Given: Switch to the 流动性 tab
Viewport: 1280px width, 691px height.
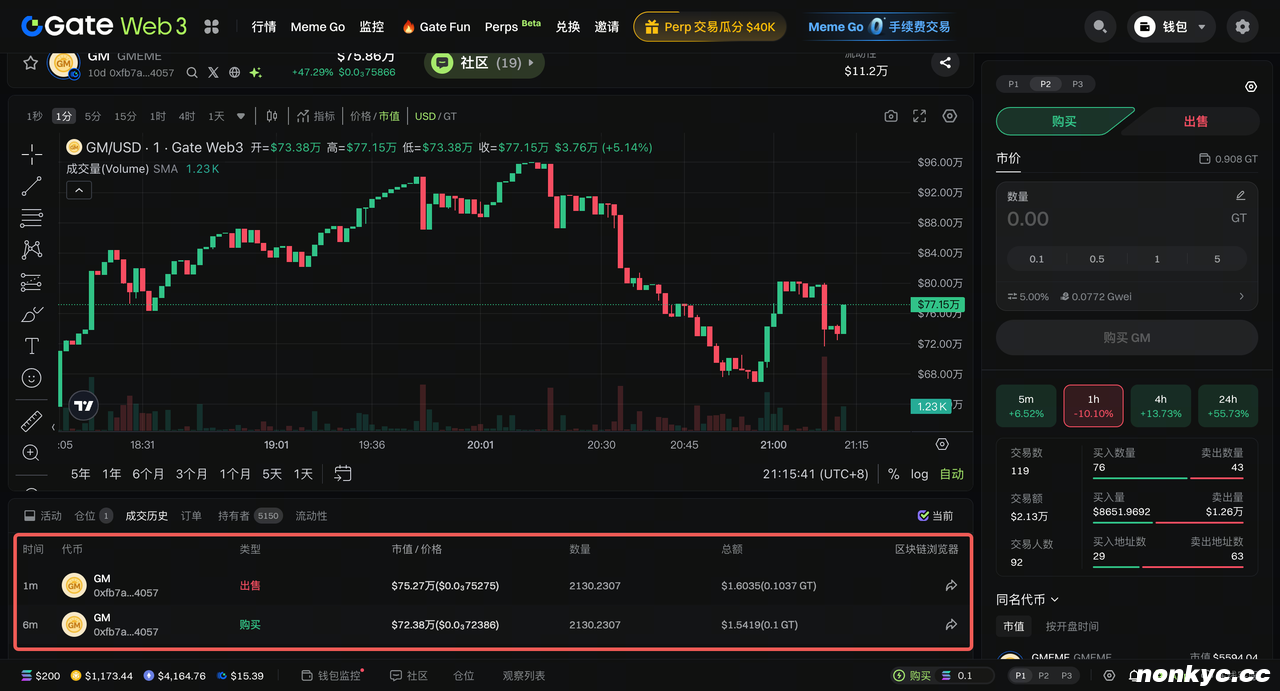Looking at the screenshot, I should [311, 516].
